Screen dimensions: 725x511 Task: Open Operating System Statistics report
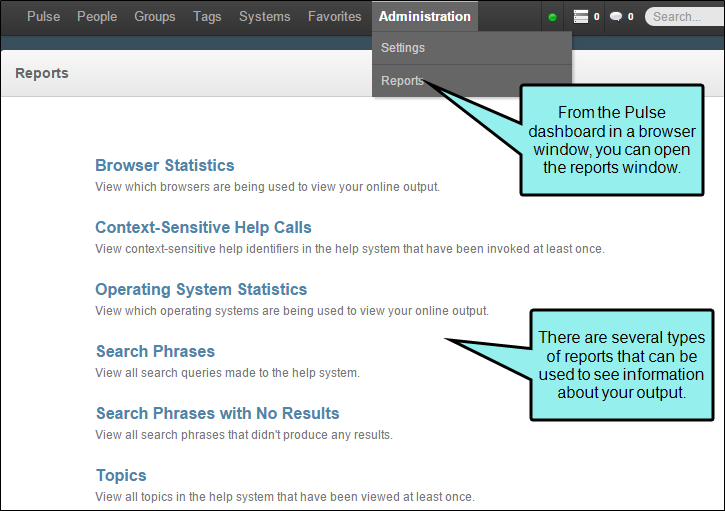pos(201,289)
